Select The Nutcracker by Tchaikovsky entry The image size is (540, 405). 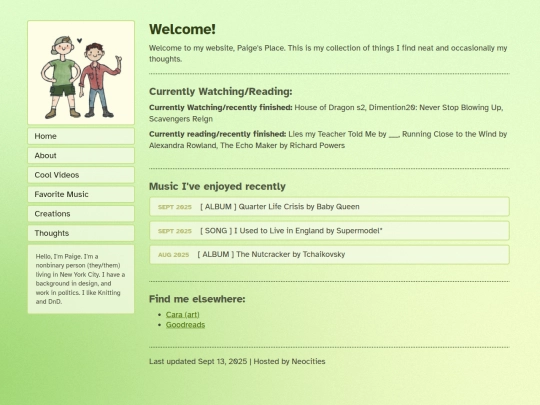(329, 255)
